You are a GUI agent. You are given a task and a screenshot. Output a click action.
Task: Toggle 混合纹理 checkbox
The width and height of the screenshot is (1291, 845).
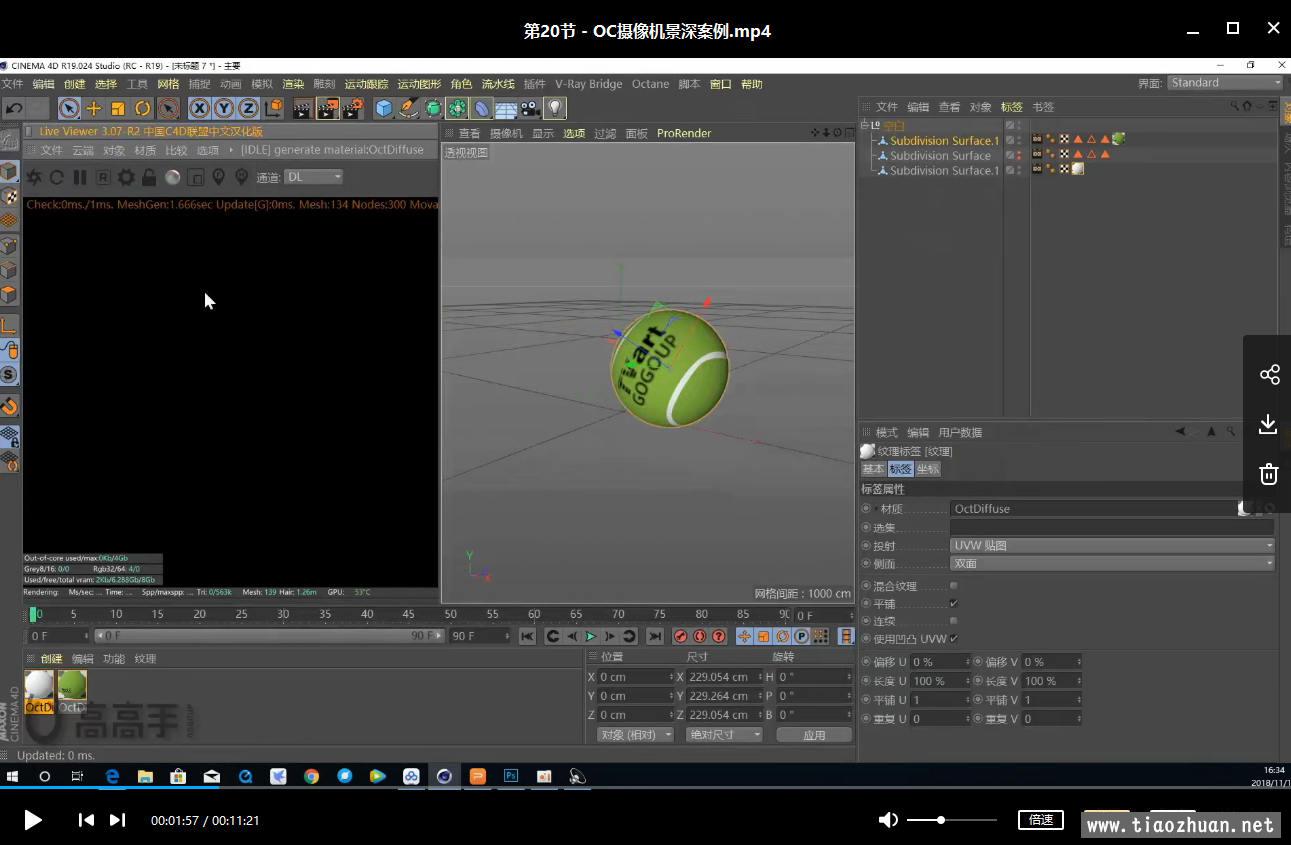[x=953, y=586]
